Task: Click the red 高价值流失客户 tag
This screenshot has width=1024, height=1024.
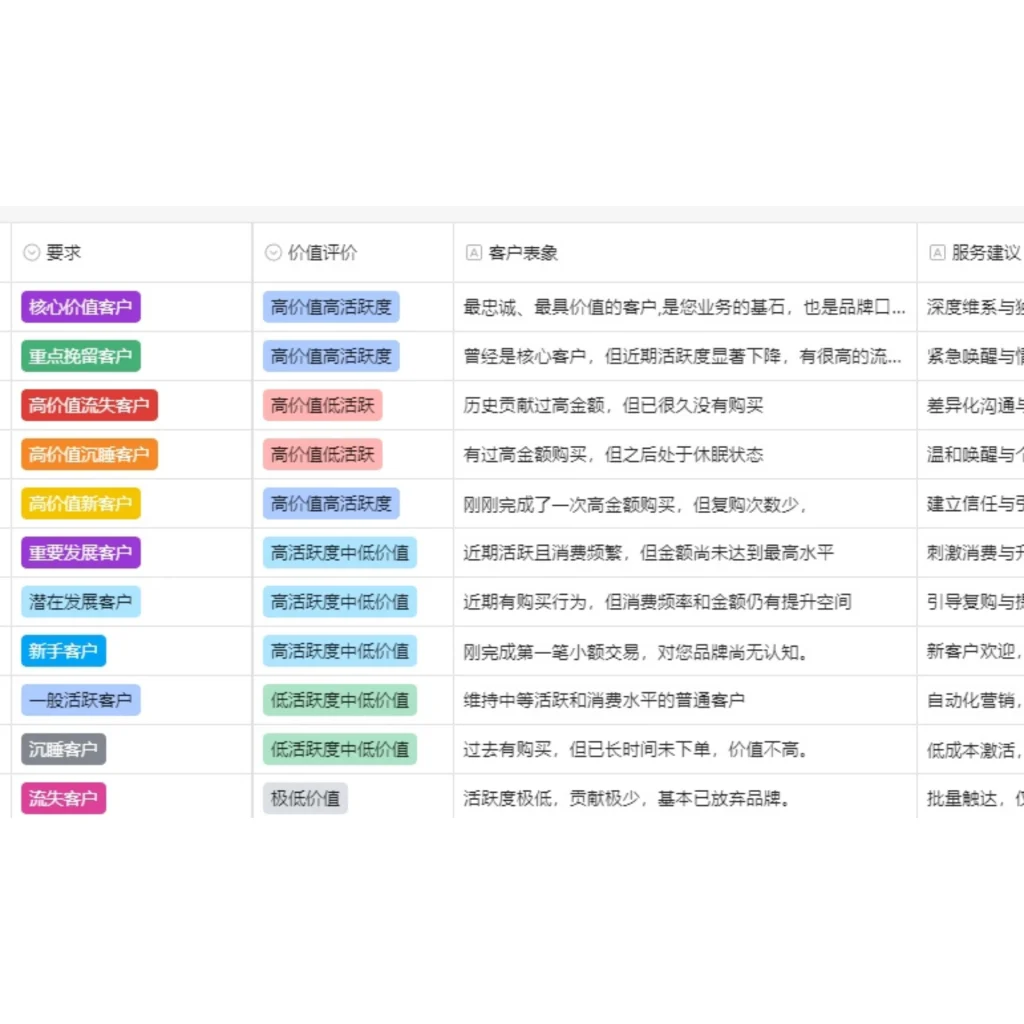Action: point(89,405)
